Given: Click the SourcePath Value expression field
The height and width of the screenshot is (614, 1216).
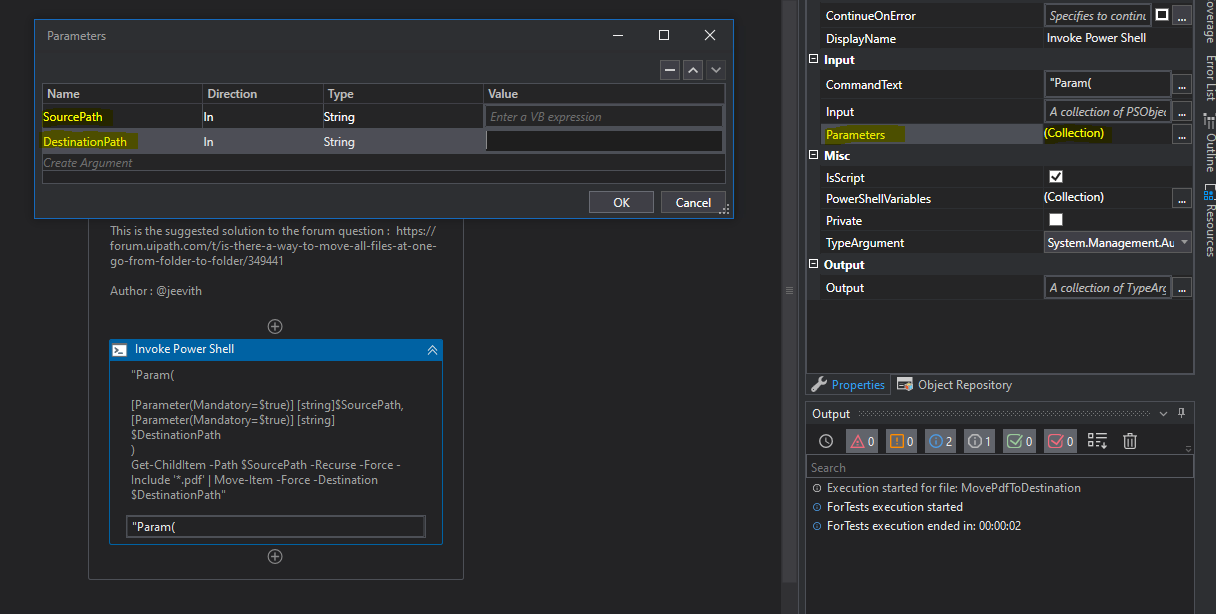Looking at the screenshot, I should [604, 117].
